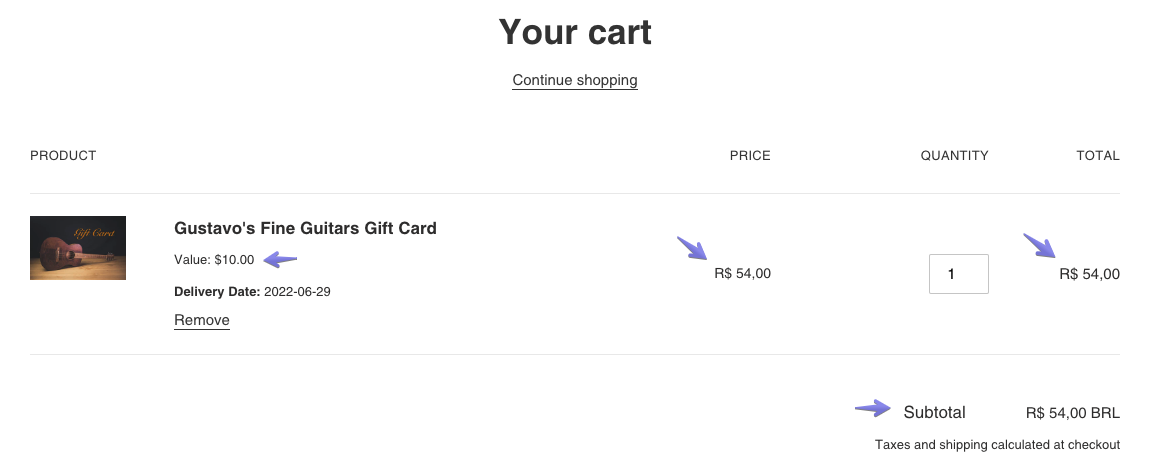Click the PRODUCT column header
This screenshot has height=467, width=1150.
pos(63,156)
